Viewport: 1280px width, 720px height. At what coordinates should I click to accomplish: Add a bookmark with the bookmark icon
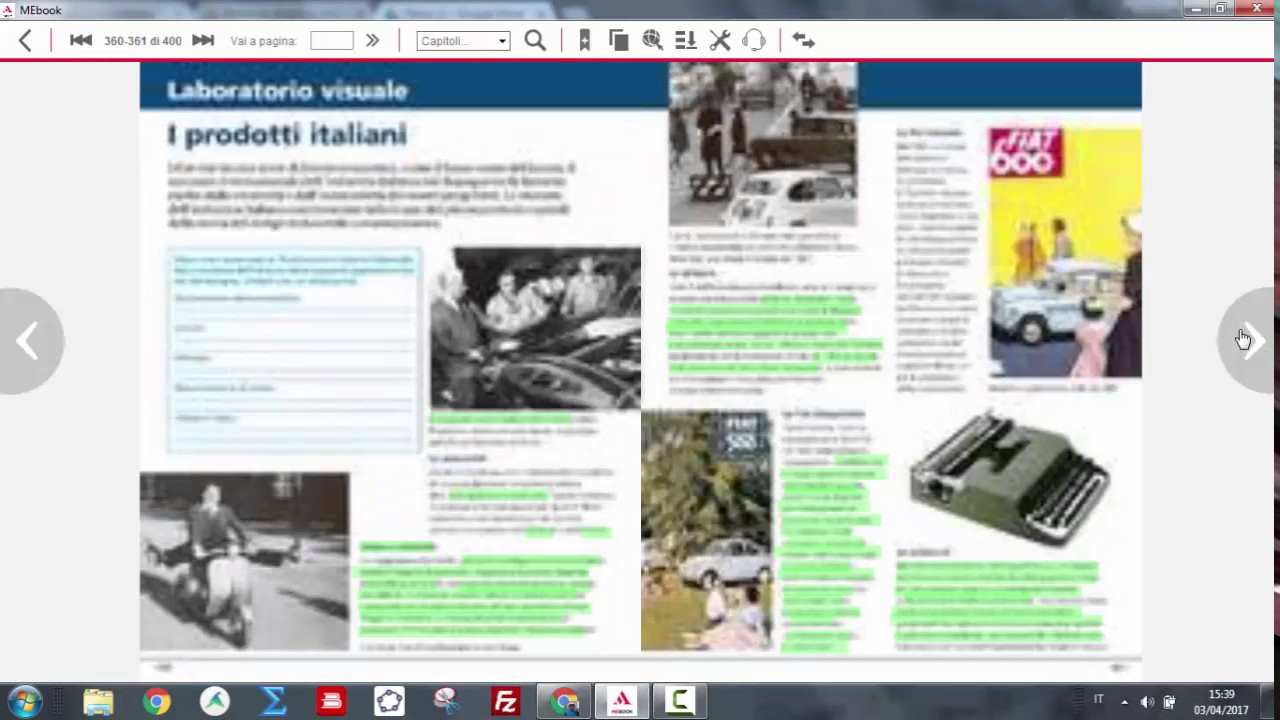[585, 41]
